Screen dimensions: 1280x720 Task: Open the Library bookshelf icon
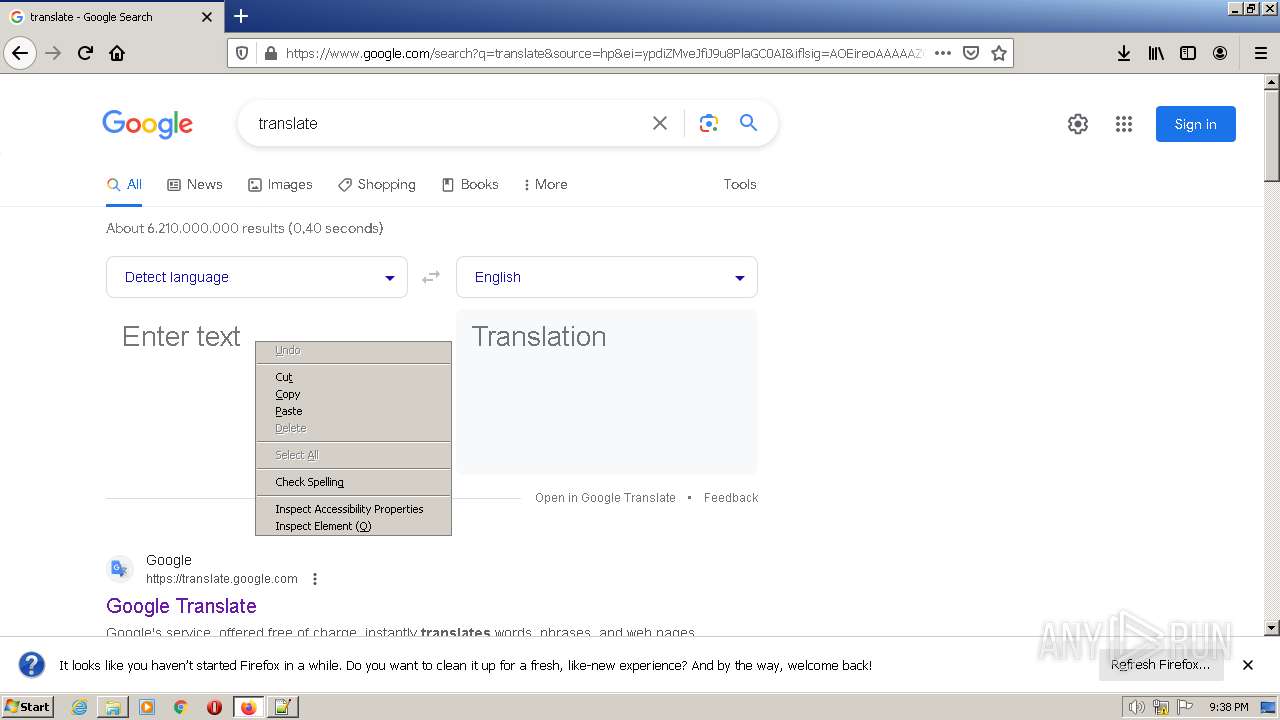point(1156,53)
